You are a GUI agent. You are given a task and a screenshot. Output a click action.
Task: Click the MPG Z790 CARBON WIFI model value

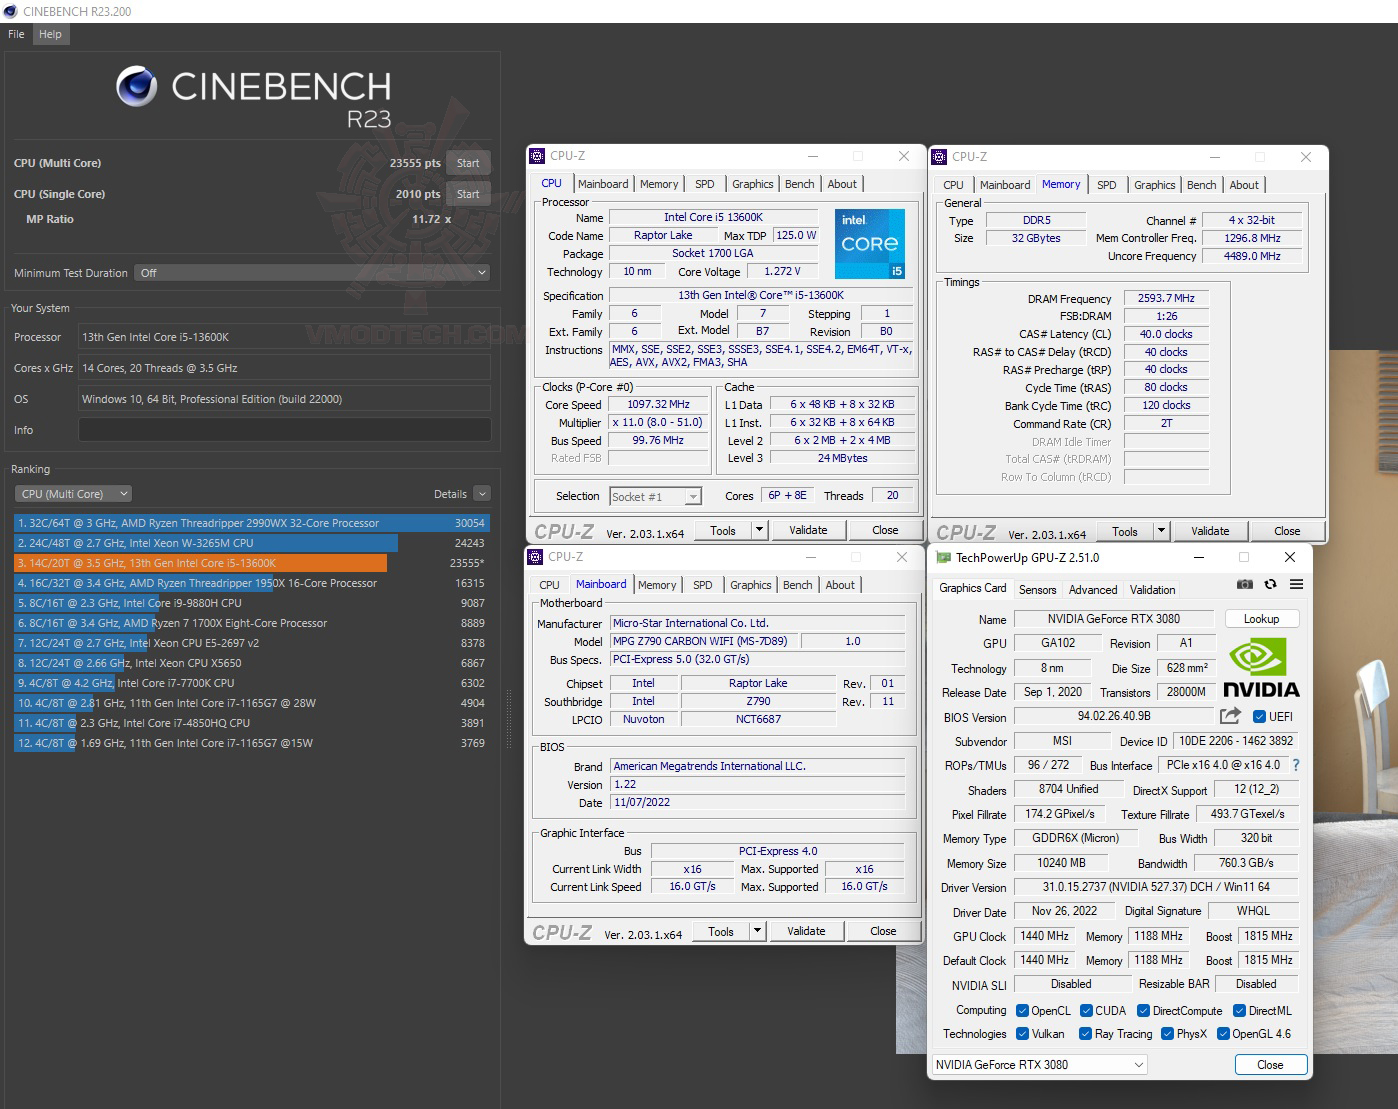[705, 641]
